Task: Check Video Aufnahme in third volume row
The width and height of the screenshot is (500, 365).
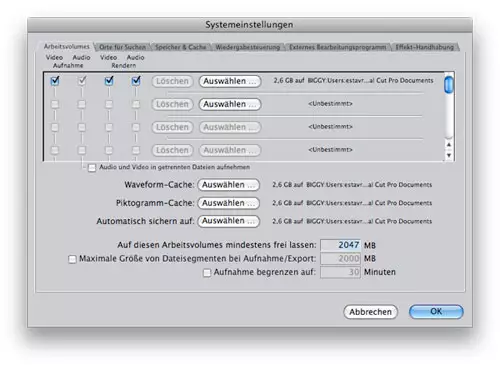Action: point(55,127)
